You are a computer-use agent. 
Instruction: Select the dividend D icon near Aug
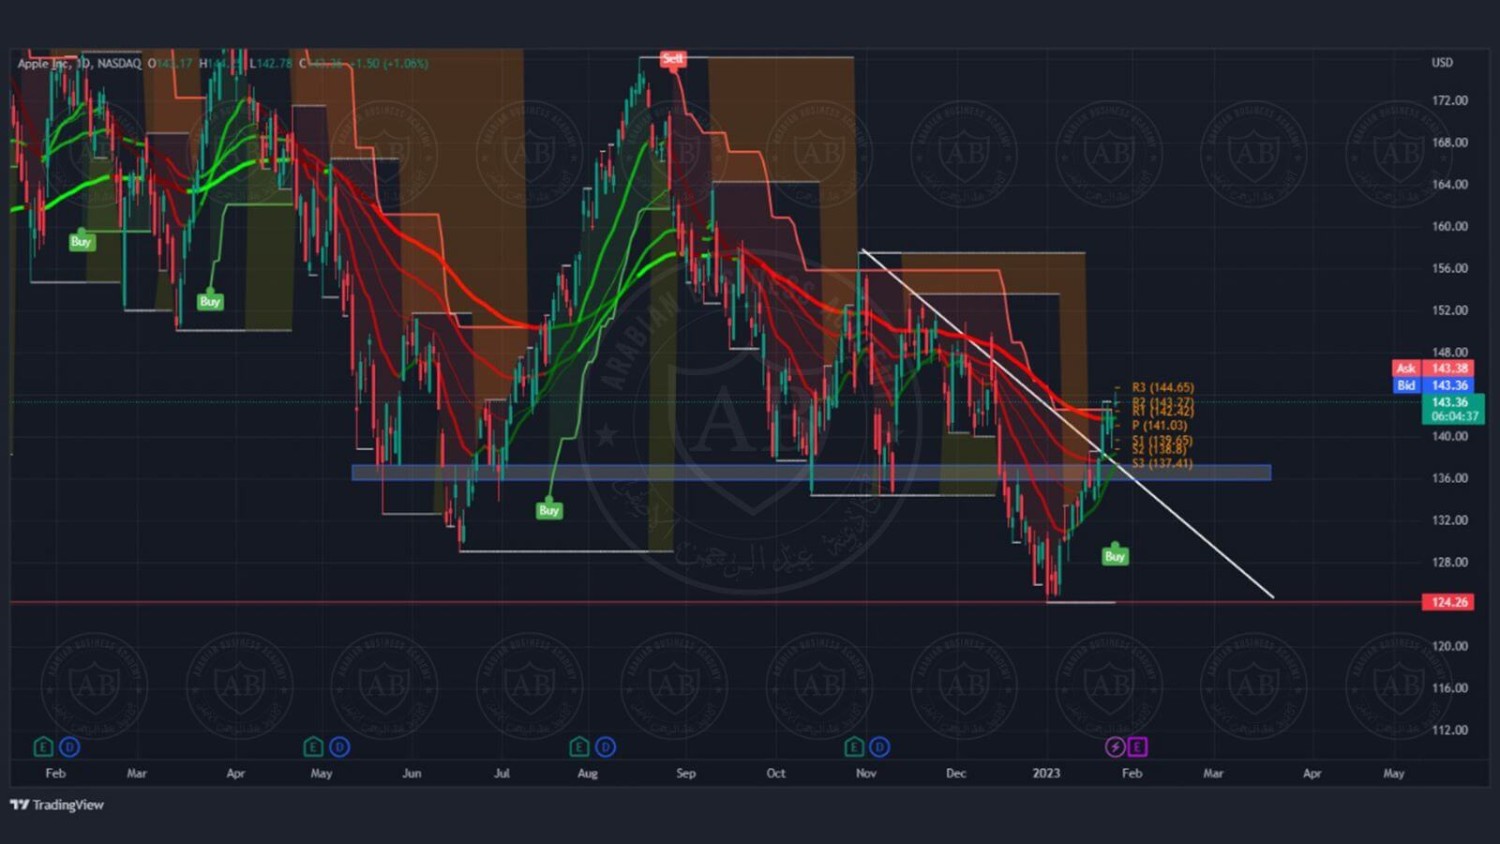(x=606, y=747)
